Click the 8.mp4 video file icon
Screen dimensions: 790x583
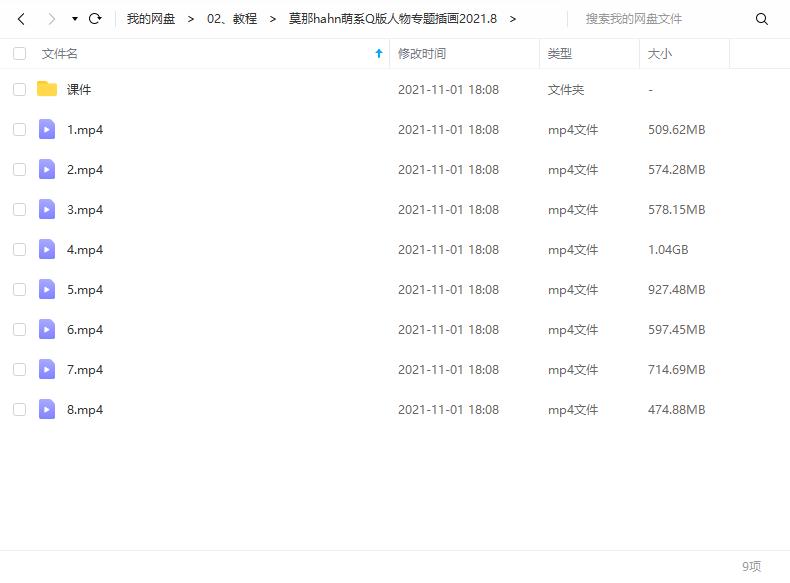(47, 409)
